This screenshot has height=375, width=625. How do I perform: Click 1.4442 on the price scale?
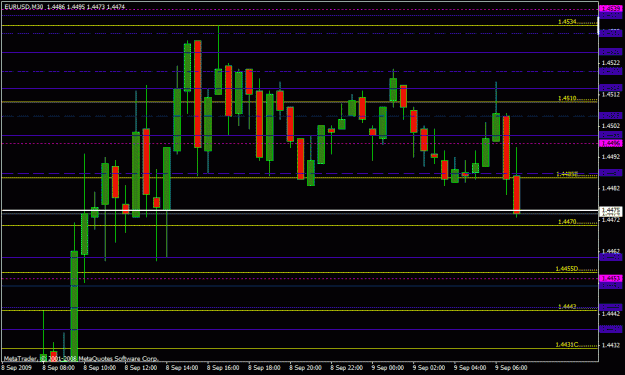(x=610, y=314)
